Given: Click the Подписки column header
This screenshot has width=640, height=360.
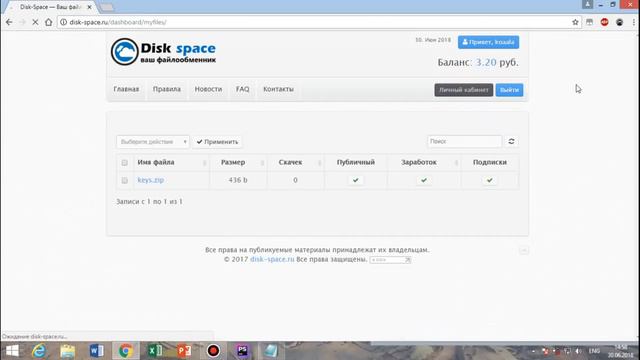Looking at the screenshot, I should pos(490,162).
